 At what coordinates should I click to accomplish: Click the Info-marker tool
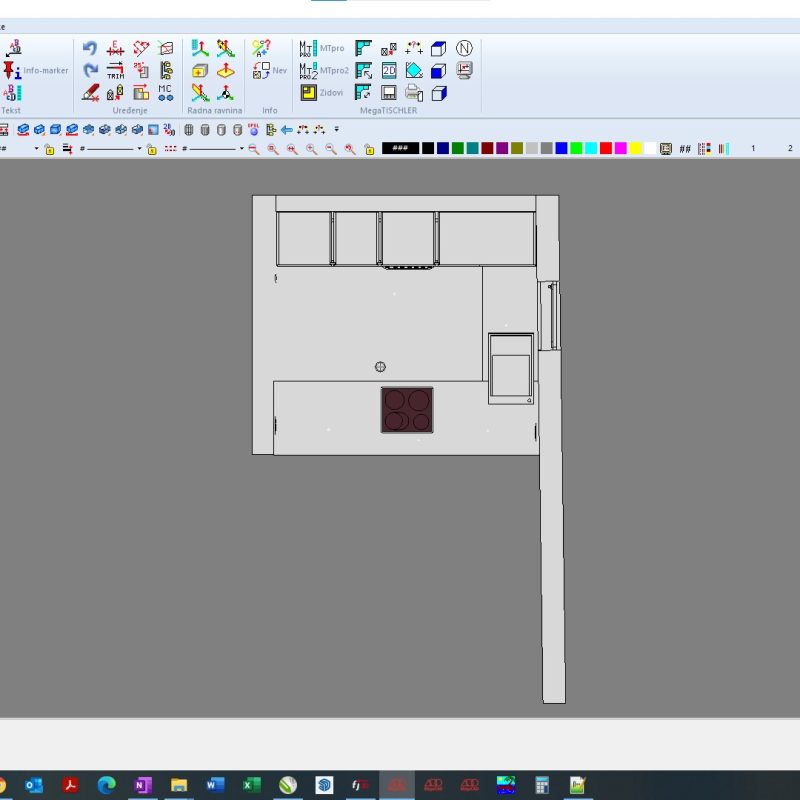(x=36, y=70)
